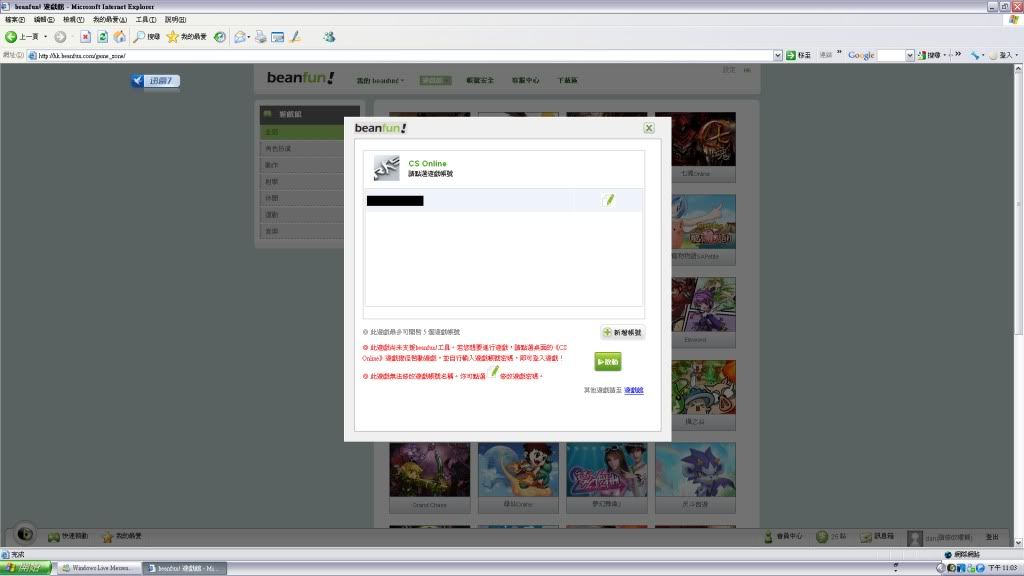Click the beanfun logo in page header
This screenshot has height=576, width=1024.
pyautogui.click(x=300, y=78)
